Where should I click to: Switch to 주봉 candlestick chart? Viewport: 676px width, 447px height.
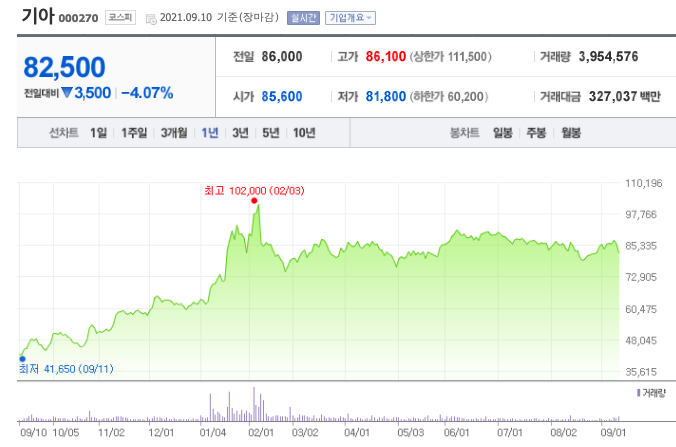(x=536, y=133)
